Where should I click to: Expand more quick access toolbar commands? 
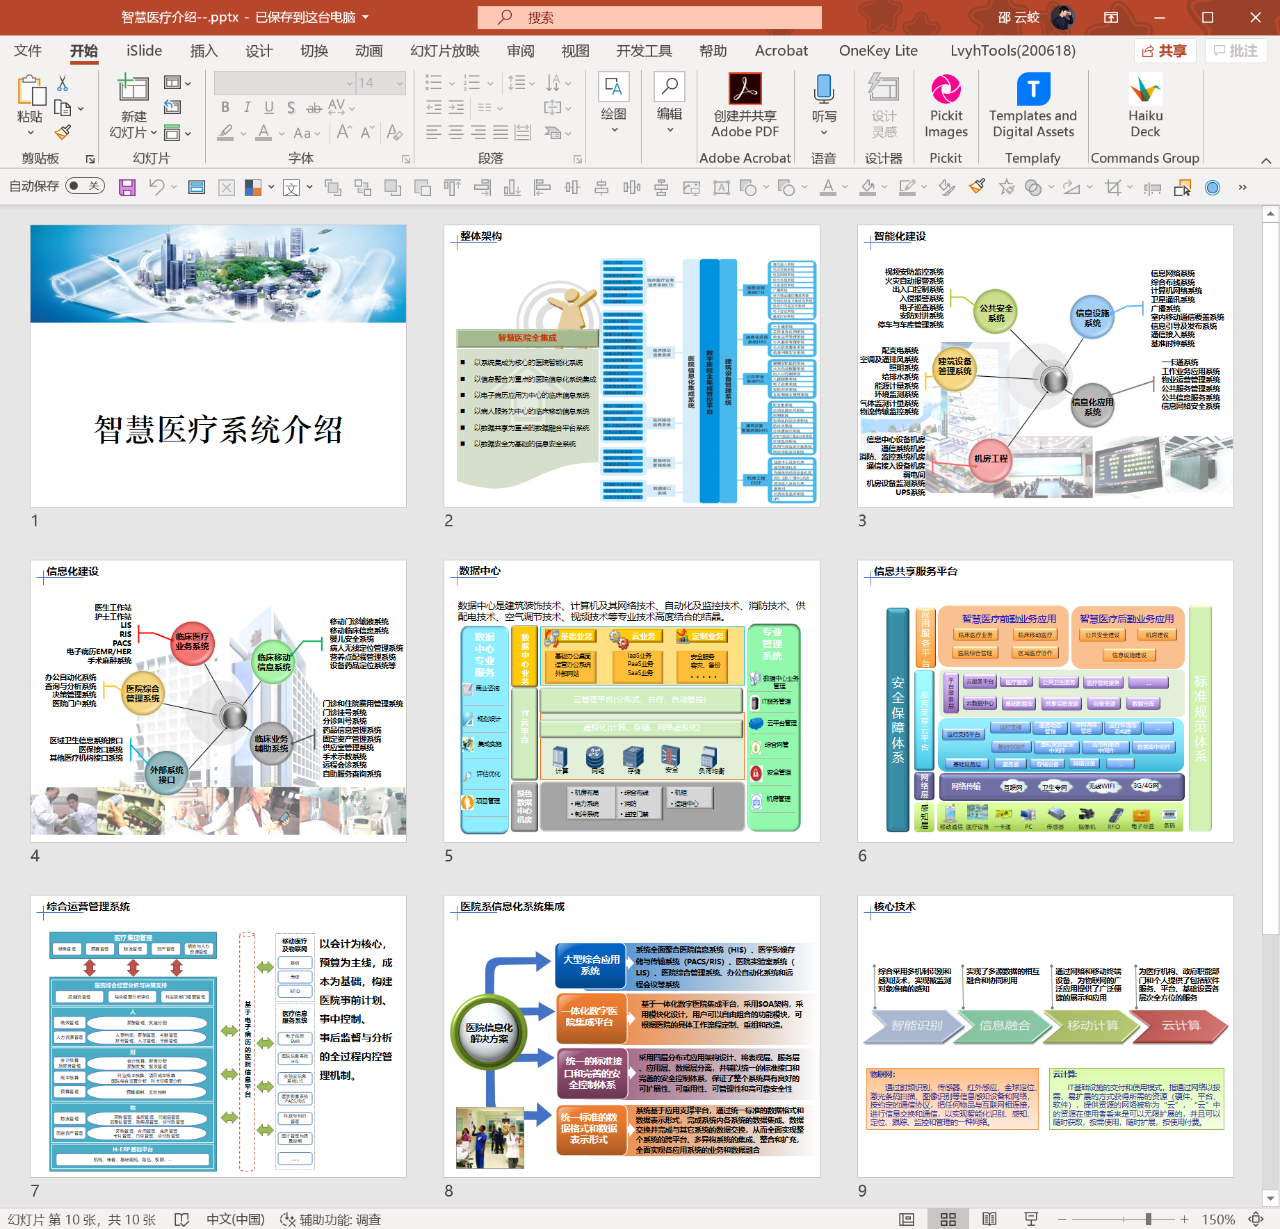1242,187
